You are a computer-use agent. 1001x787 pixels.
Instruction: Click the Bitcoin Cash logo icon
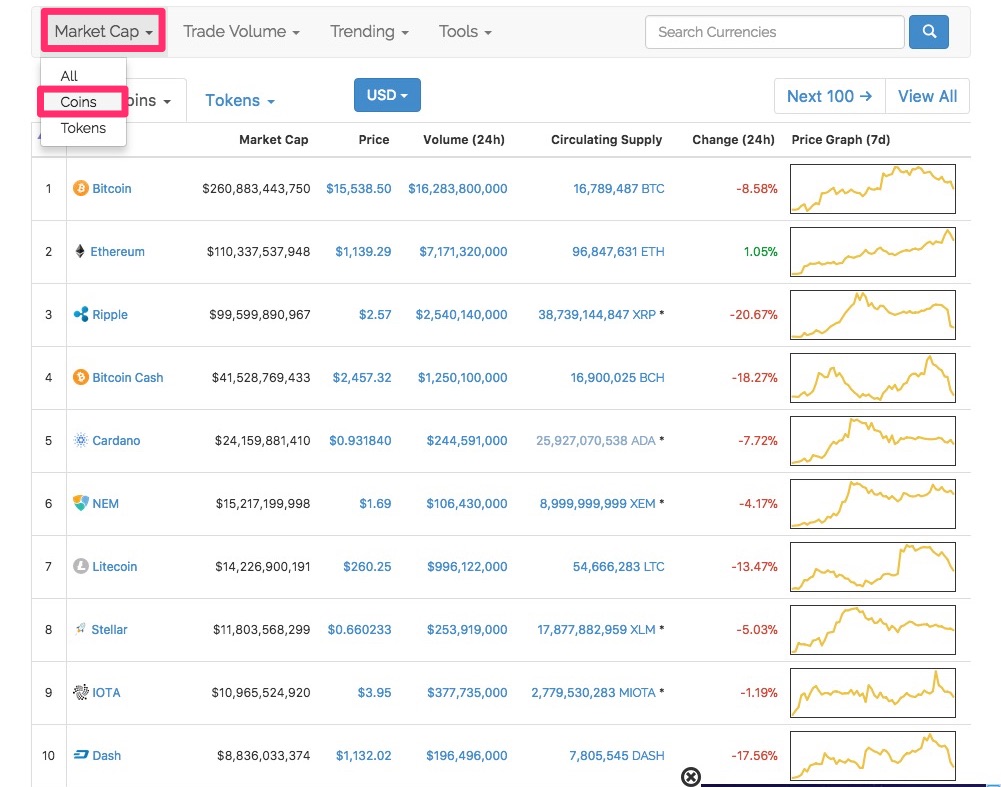click(80, 377)
